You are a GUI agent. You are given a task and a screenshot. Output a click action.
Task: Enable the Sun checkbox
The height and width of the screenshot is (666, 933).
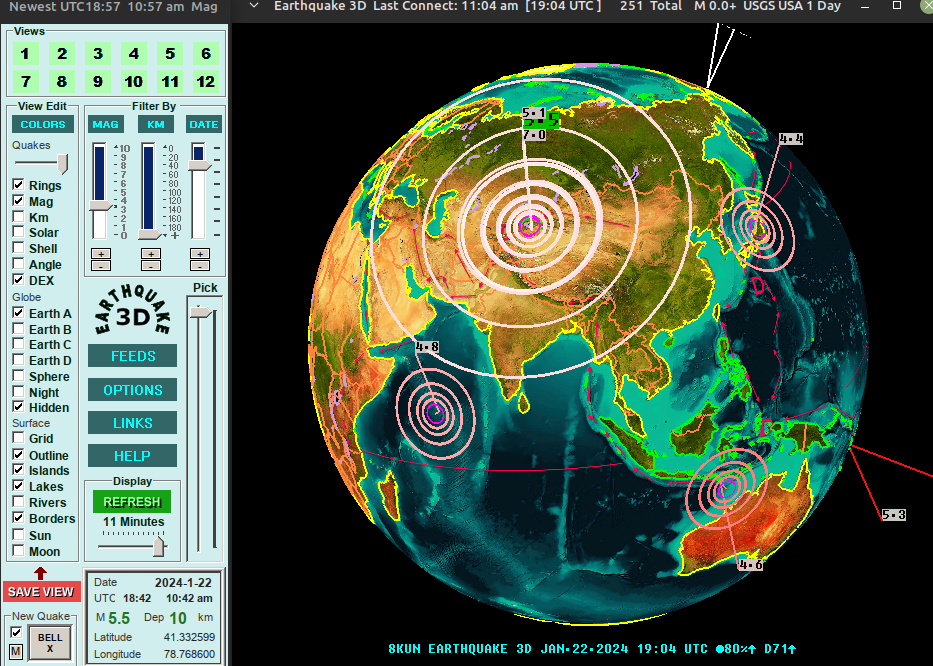(18, 534)
